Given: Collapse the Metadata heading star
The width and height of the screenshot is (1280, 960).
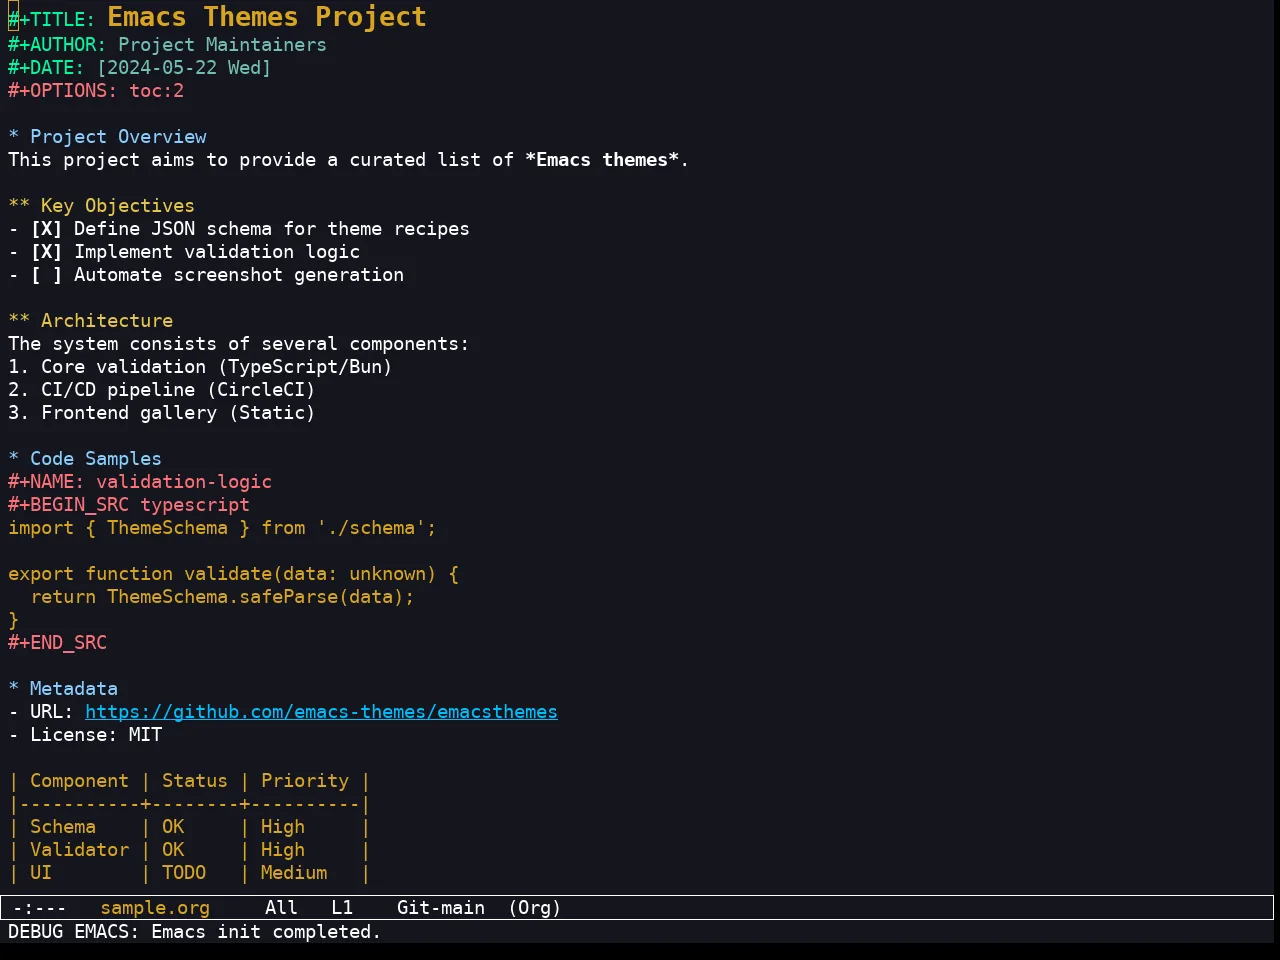Looking at the screenshot, I should [13, 689].
